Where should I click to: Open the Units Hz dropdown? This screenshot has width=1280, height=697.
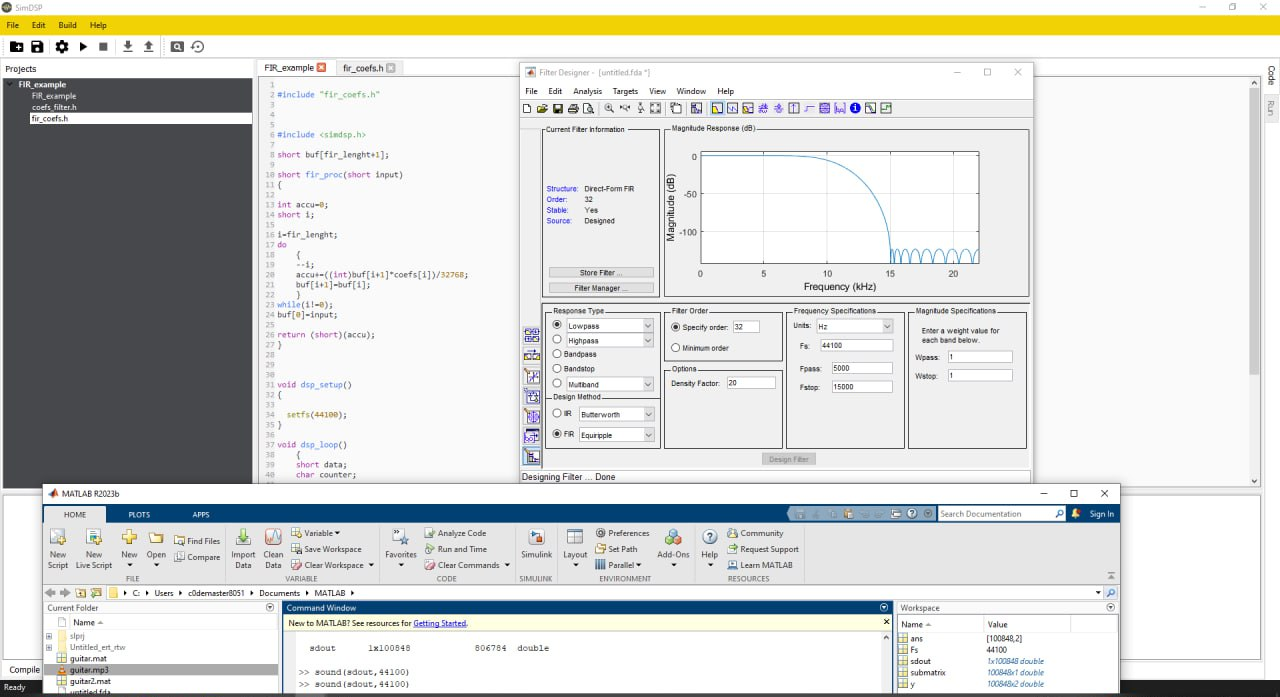click(x=886, y=326)
